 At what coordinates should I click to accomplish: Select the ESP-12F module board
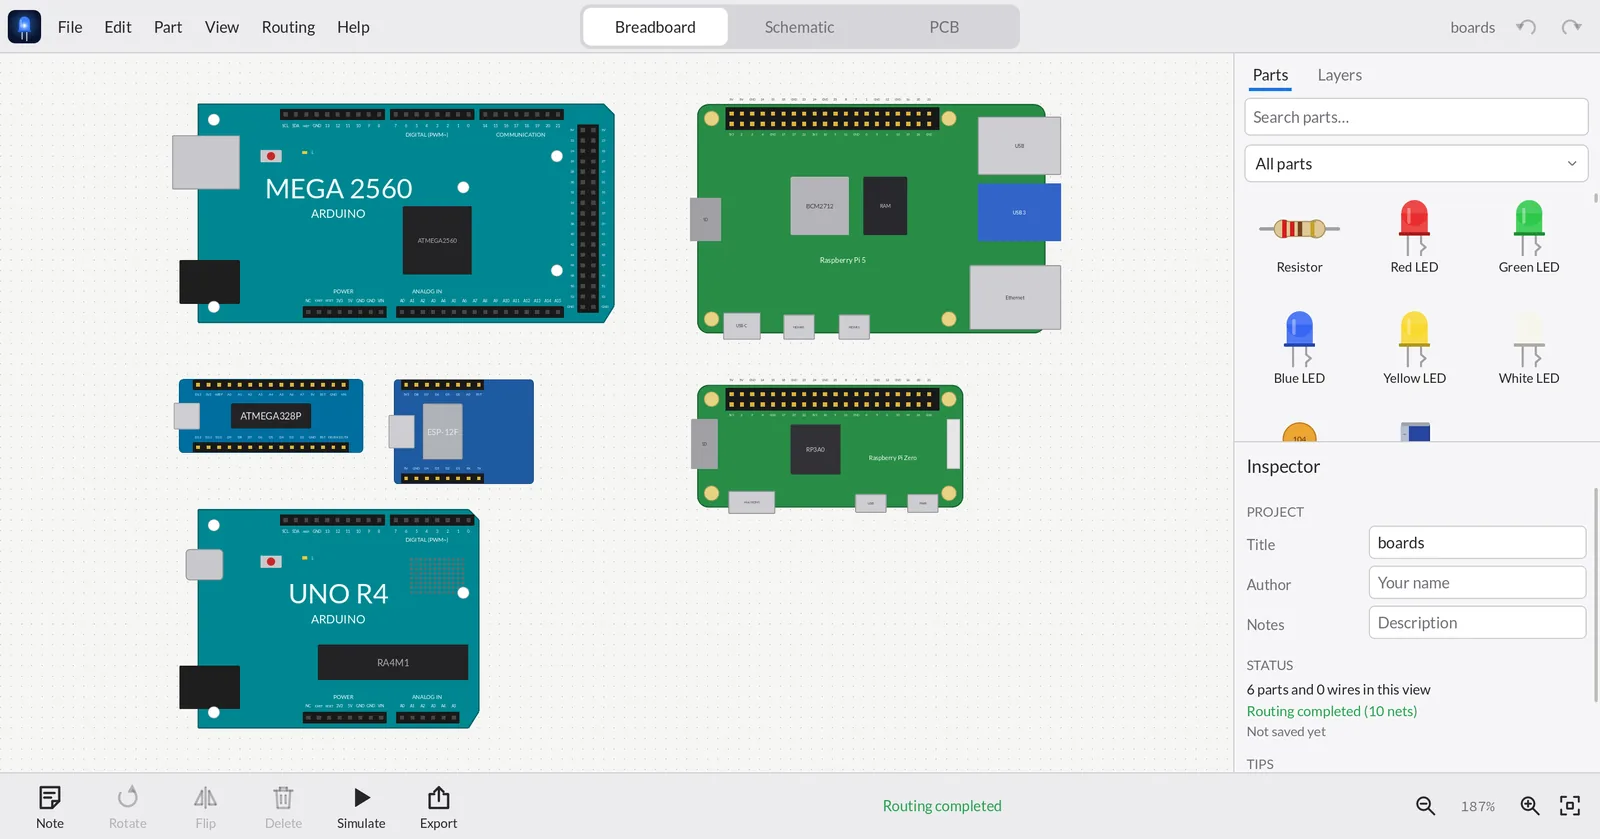(462, 432)
